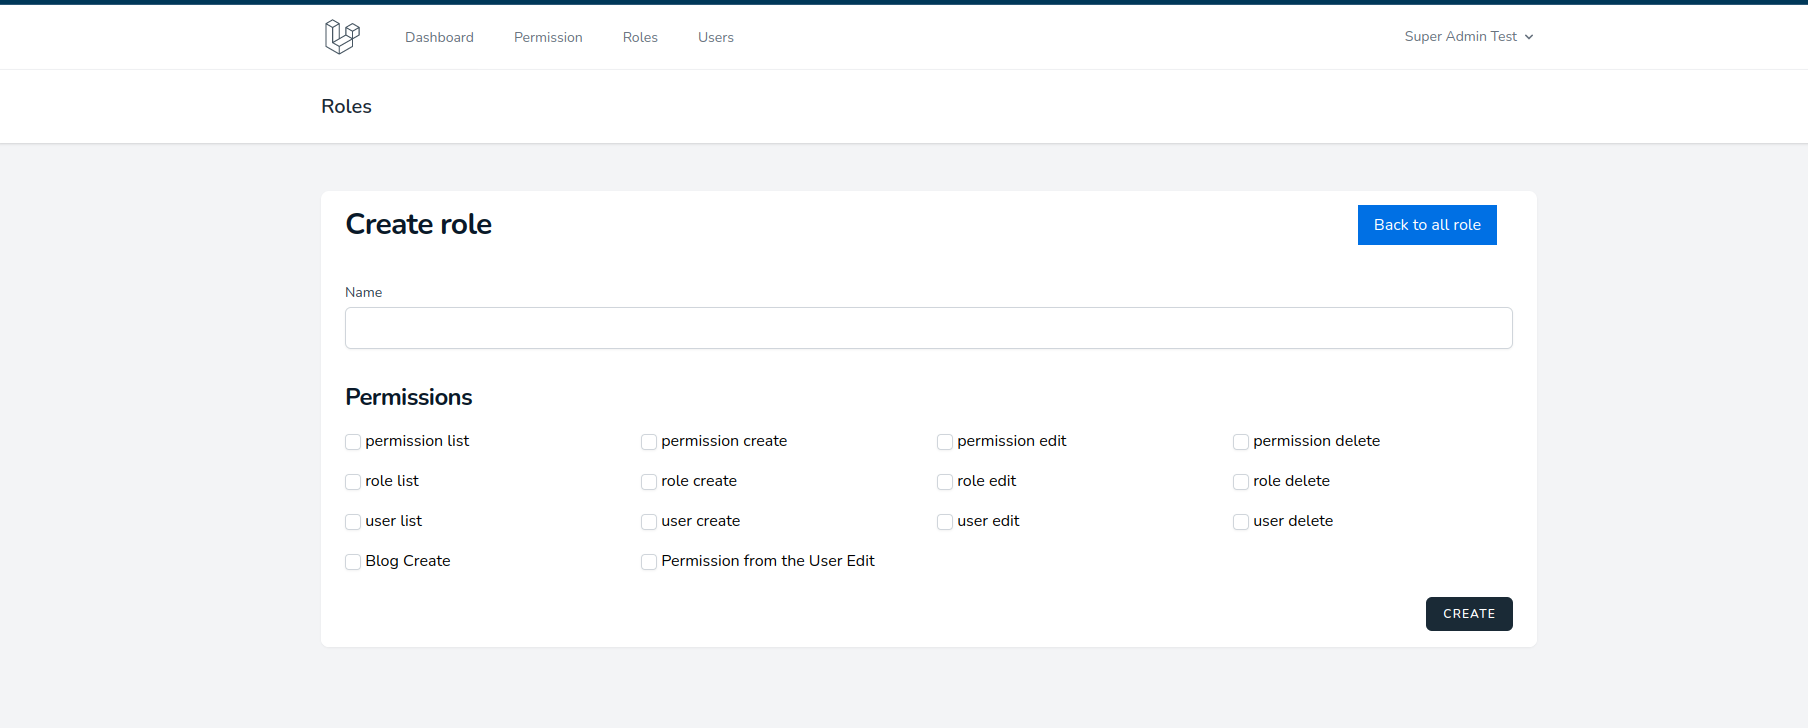Enable the role create checkbox
Image resolution: width=1808 pixels, height=728 pixels.
pos(649,482)
